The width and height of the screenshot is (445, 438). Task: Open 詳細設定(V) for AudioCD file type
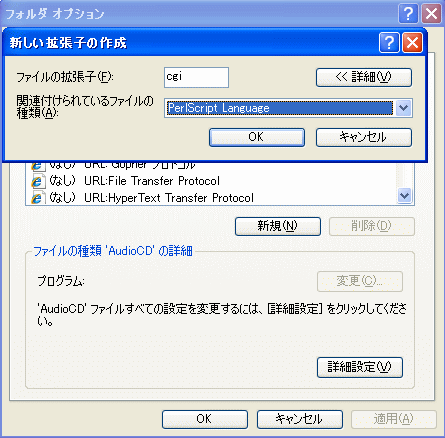coord(360,367)
